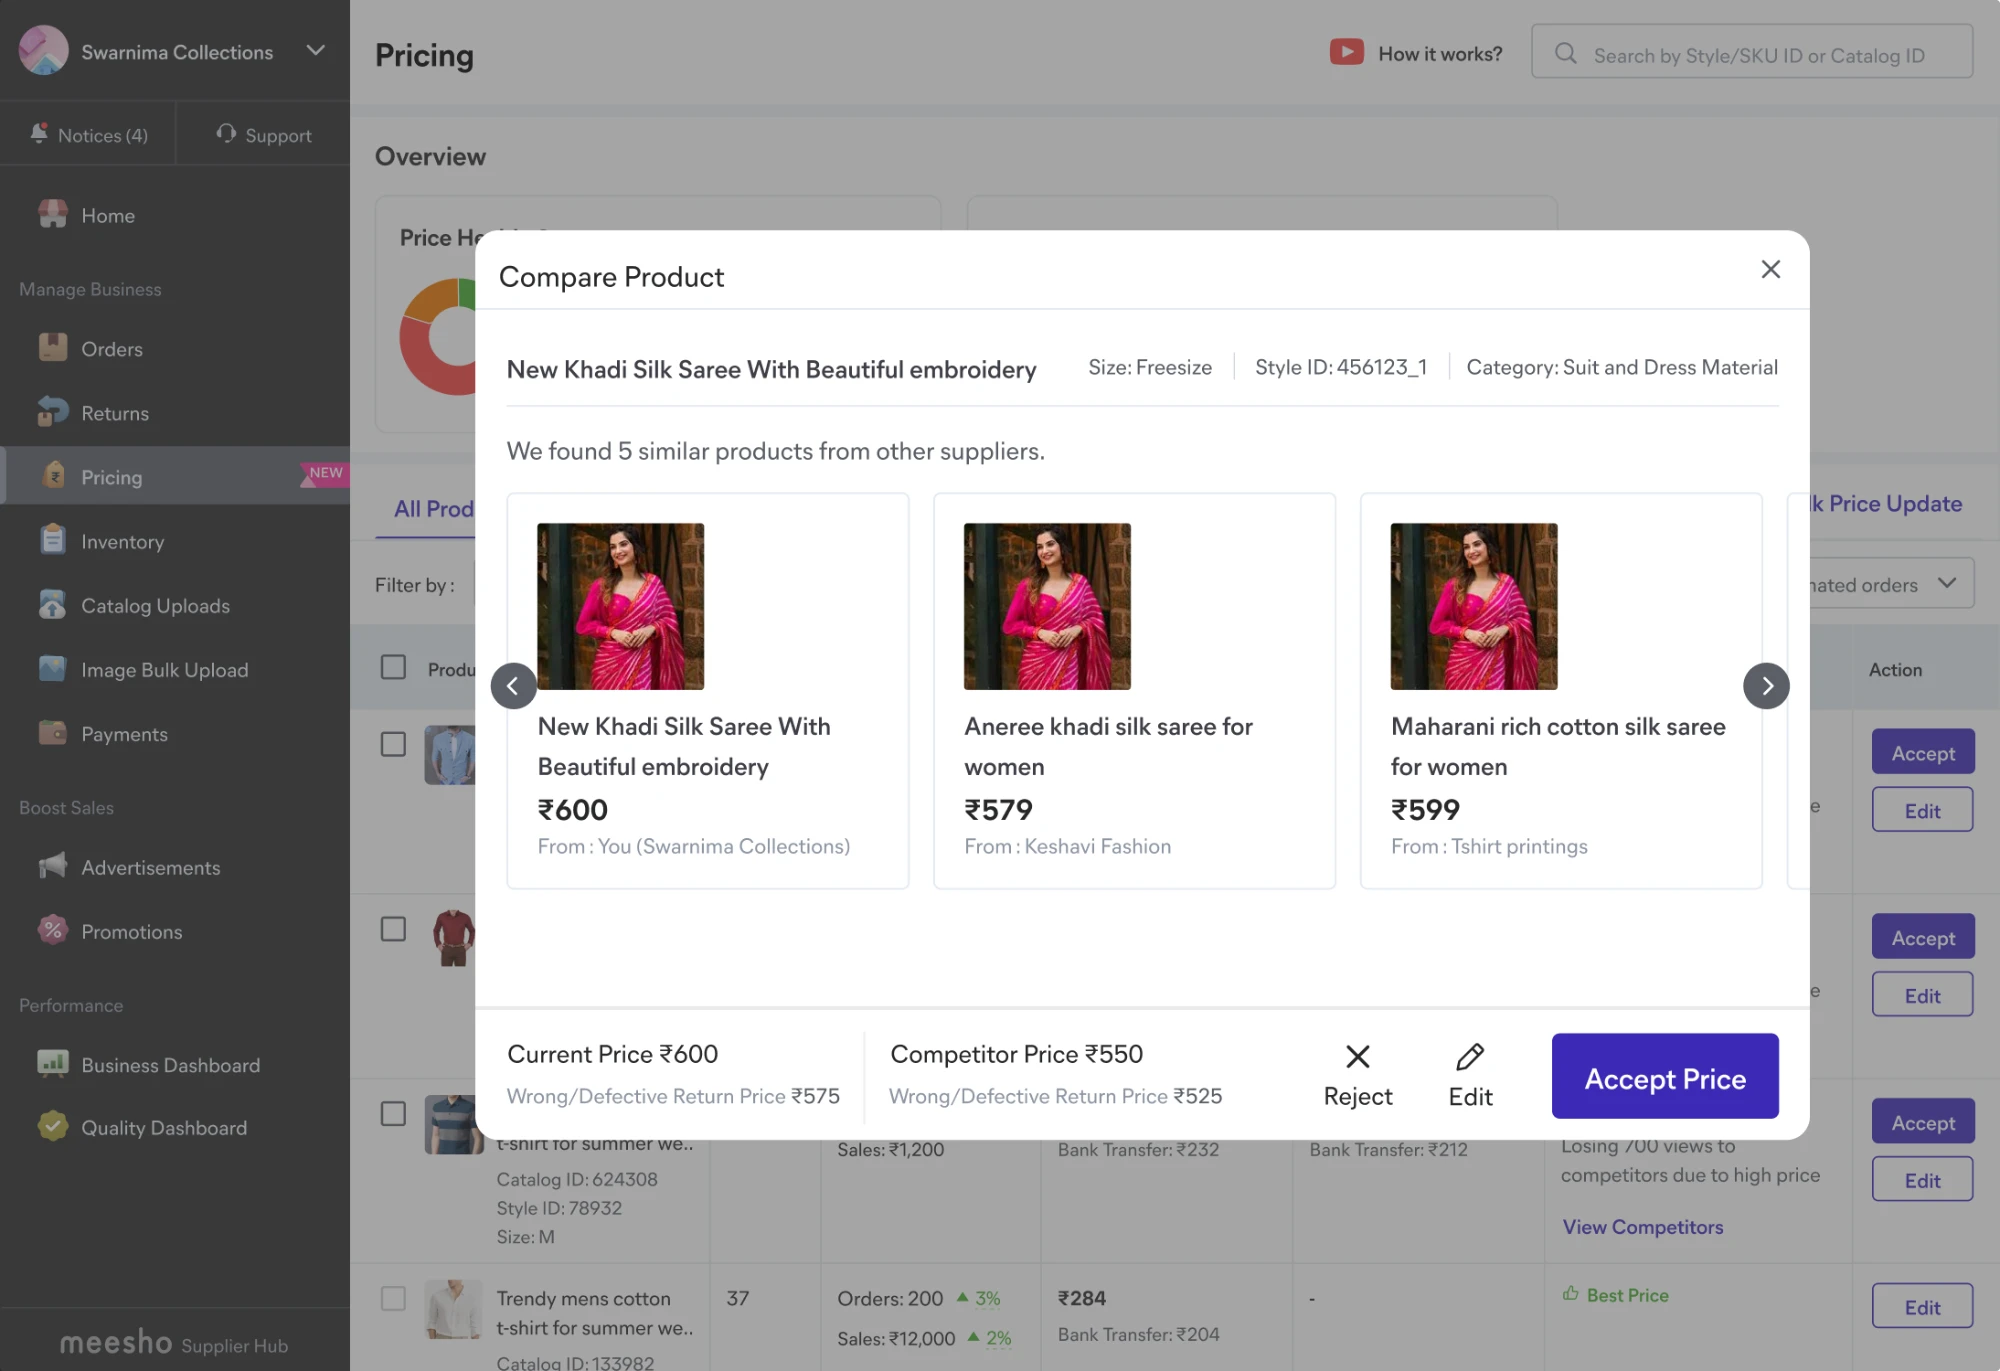Show next similar products with right arrow
This screenshot has width=2000, height=1371.
tap(1766, 686)
